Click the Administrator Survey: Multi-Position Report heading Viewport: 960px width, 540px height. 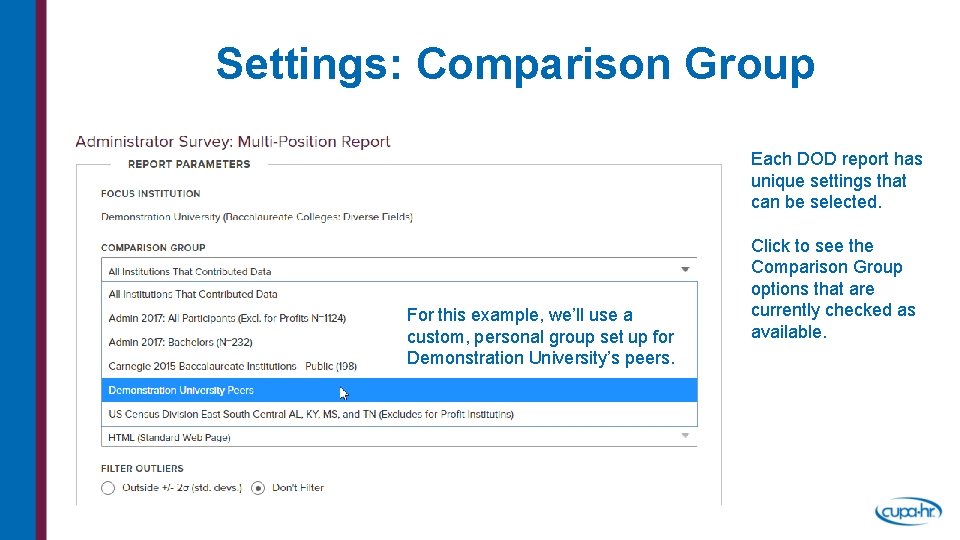[x=233, y=142]
